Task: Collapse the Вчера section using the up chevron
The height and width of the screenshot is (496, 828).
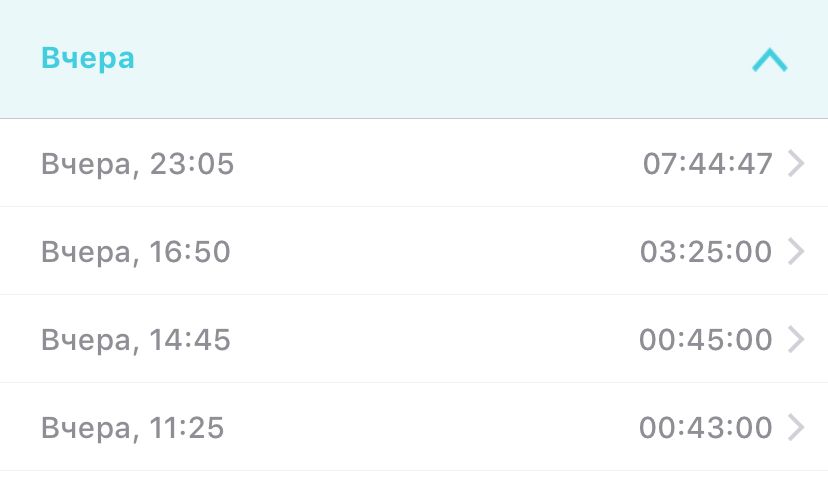Action: pos(769,61)
